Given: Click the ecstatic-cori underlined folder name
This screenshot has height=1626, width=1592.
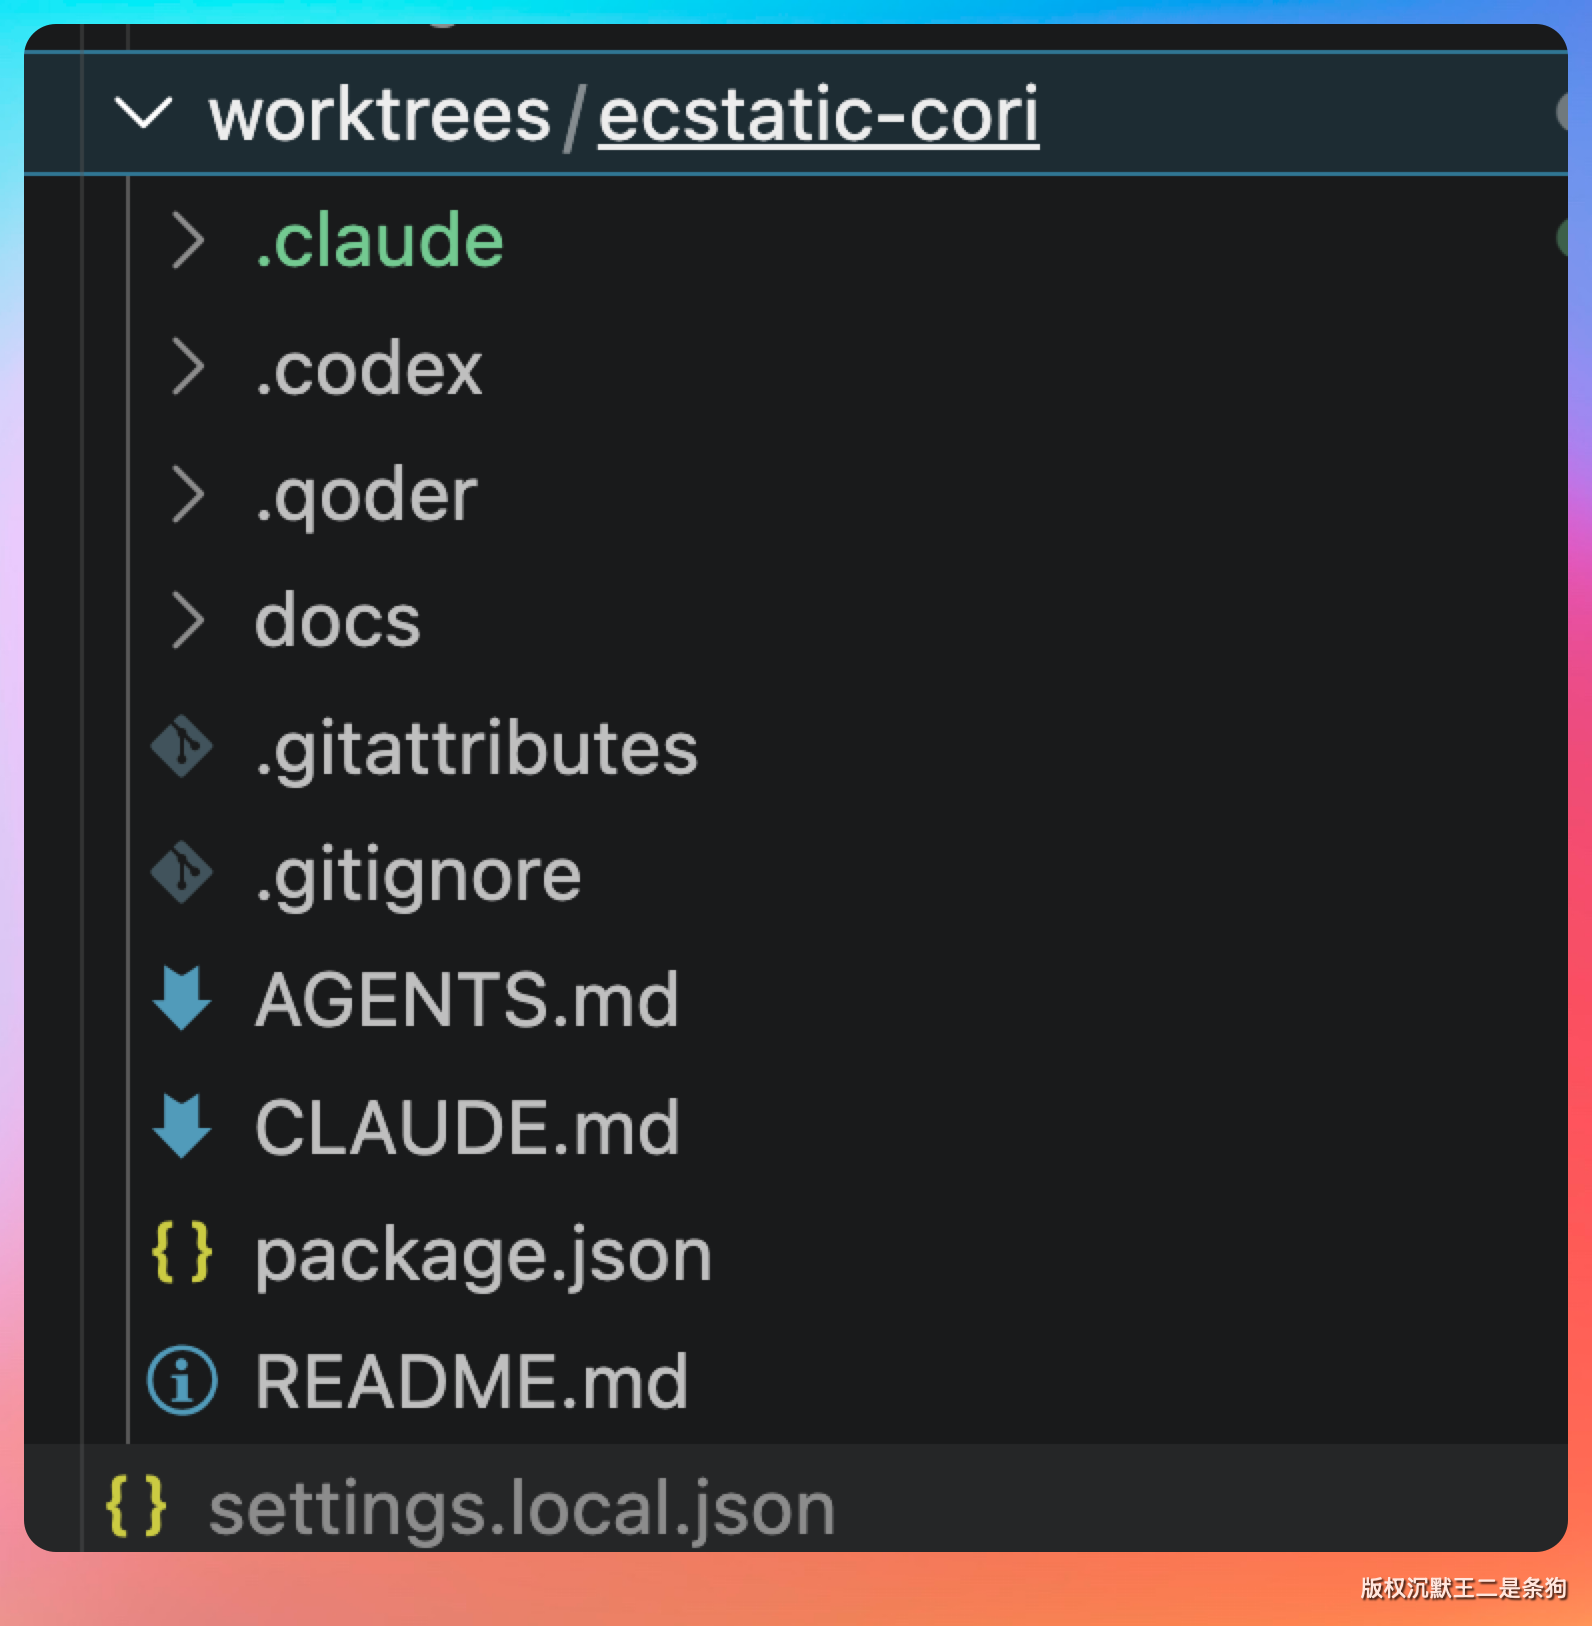Looking at the screenshot, I should click(x=818, y=115).
